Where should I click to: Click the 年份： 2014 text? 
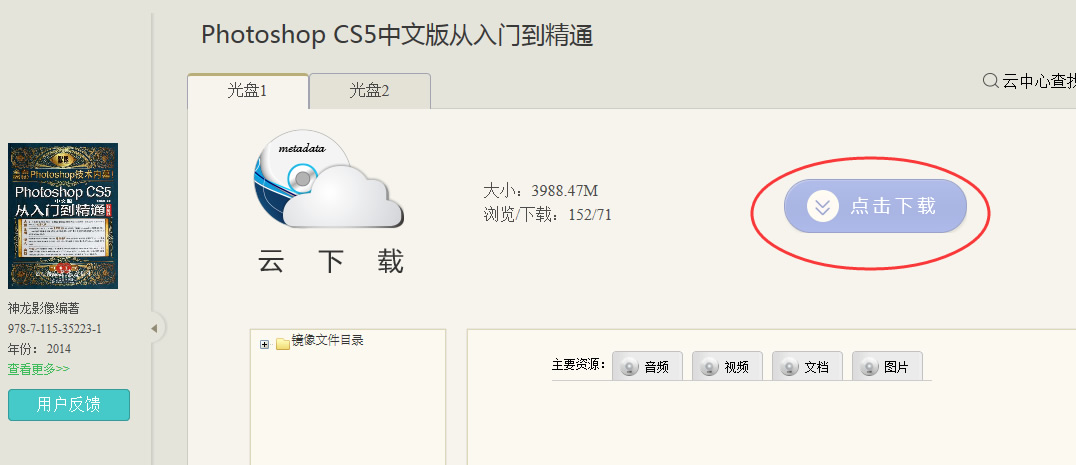(x=39, y=349)
